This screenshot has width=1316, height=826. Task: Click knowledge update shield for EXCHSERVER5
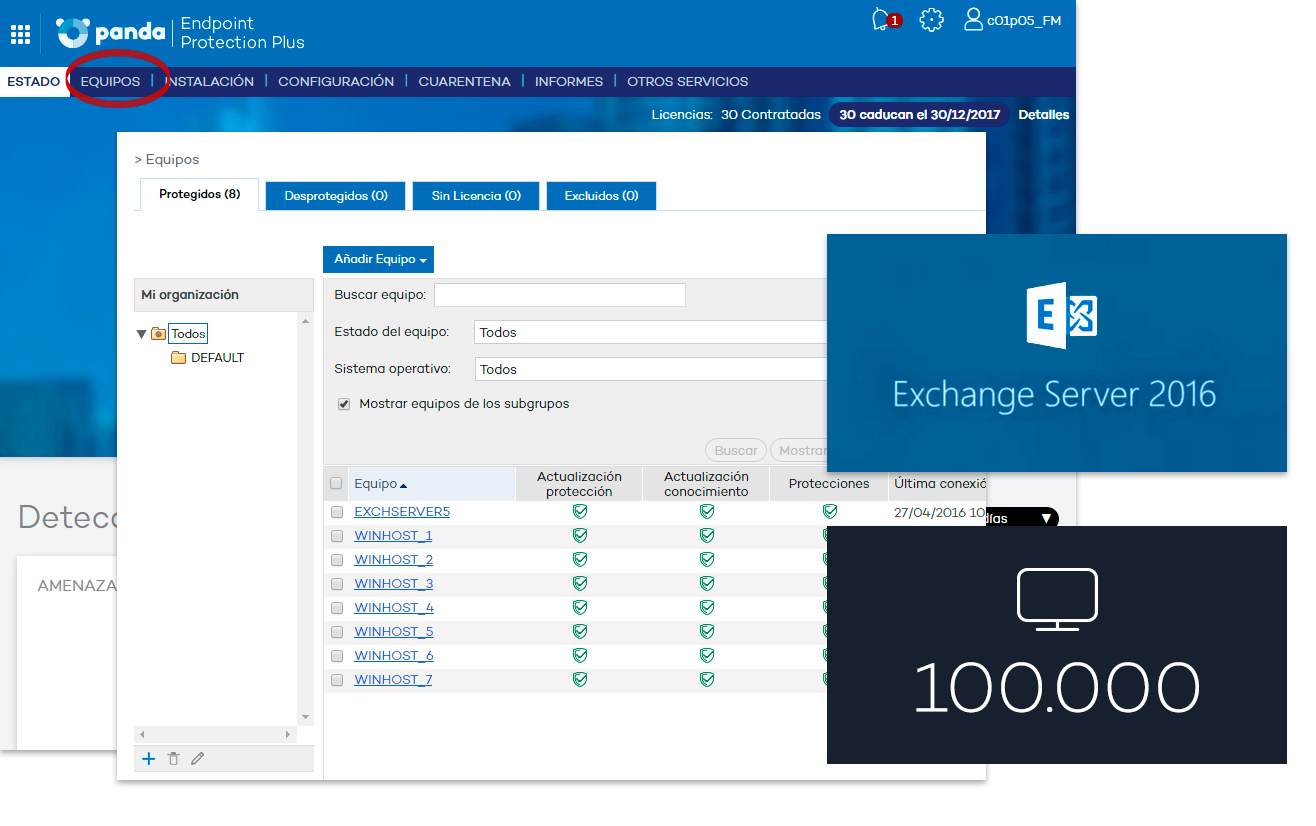706,511
